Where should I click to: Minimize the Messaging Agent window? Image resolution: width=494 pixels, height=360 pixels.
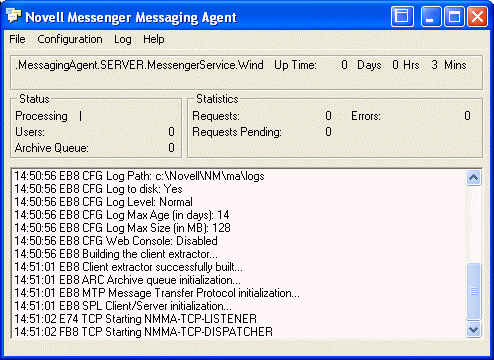click(431, 16)
